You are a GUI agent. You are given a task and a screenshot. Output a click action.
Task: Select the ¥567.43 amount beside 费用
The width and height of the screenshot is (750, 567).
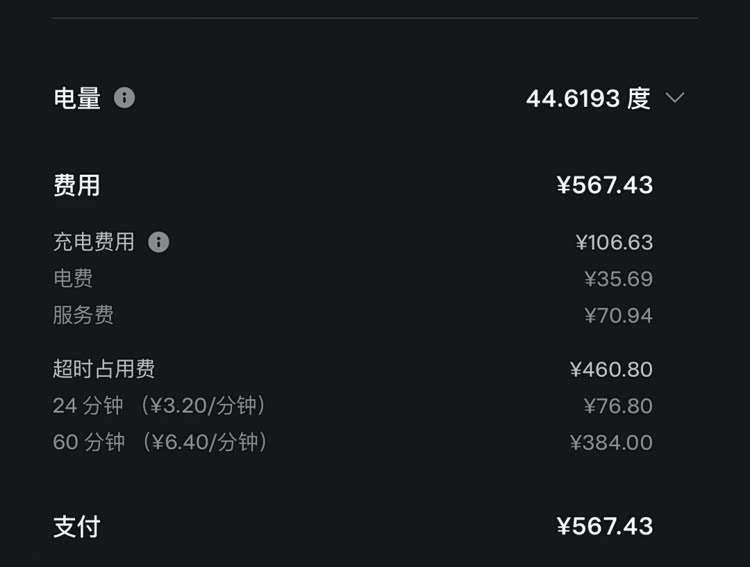tap(604, 185)
